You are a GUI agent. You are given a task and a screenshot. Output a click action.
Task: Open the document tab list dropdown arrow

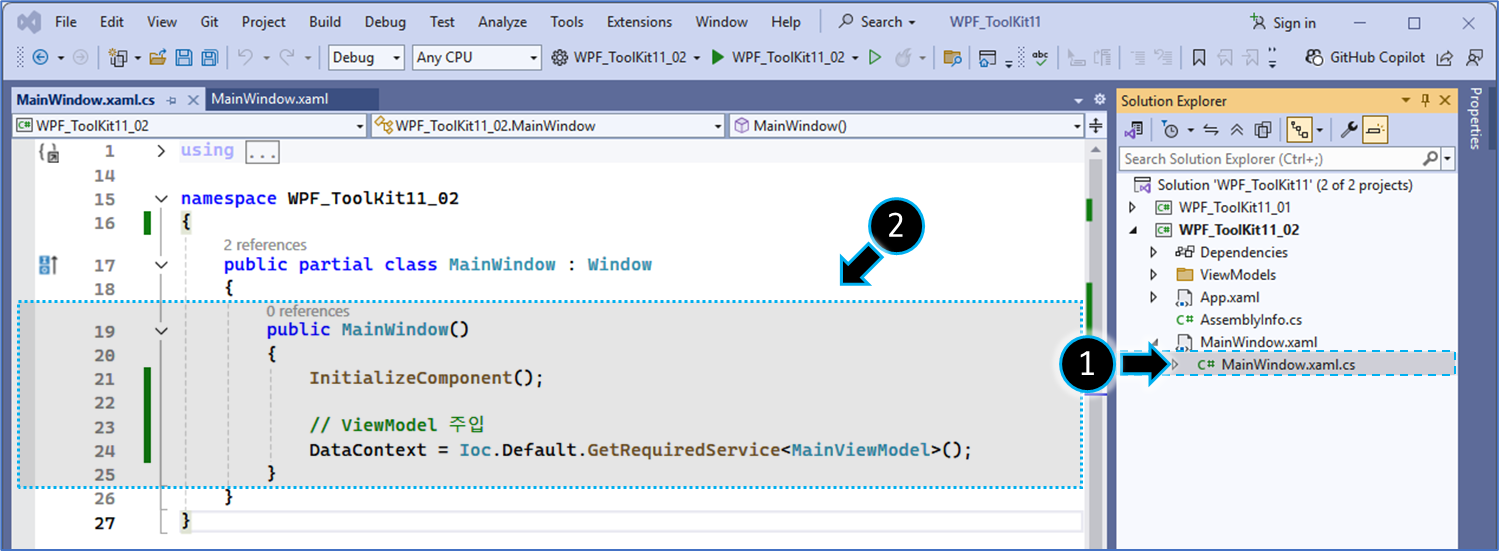pyautogui.click(x=1078, y=101)
